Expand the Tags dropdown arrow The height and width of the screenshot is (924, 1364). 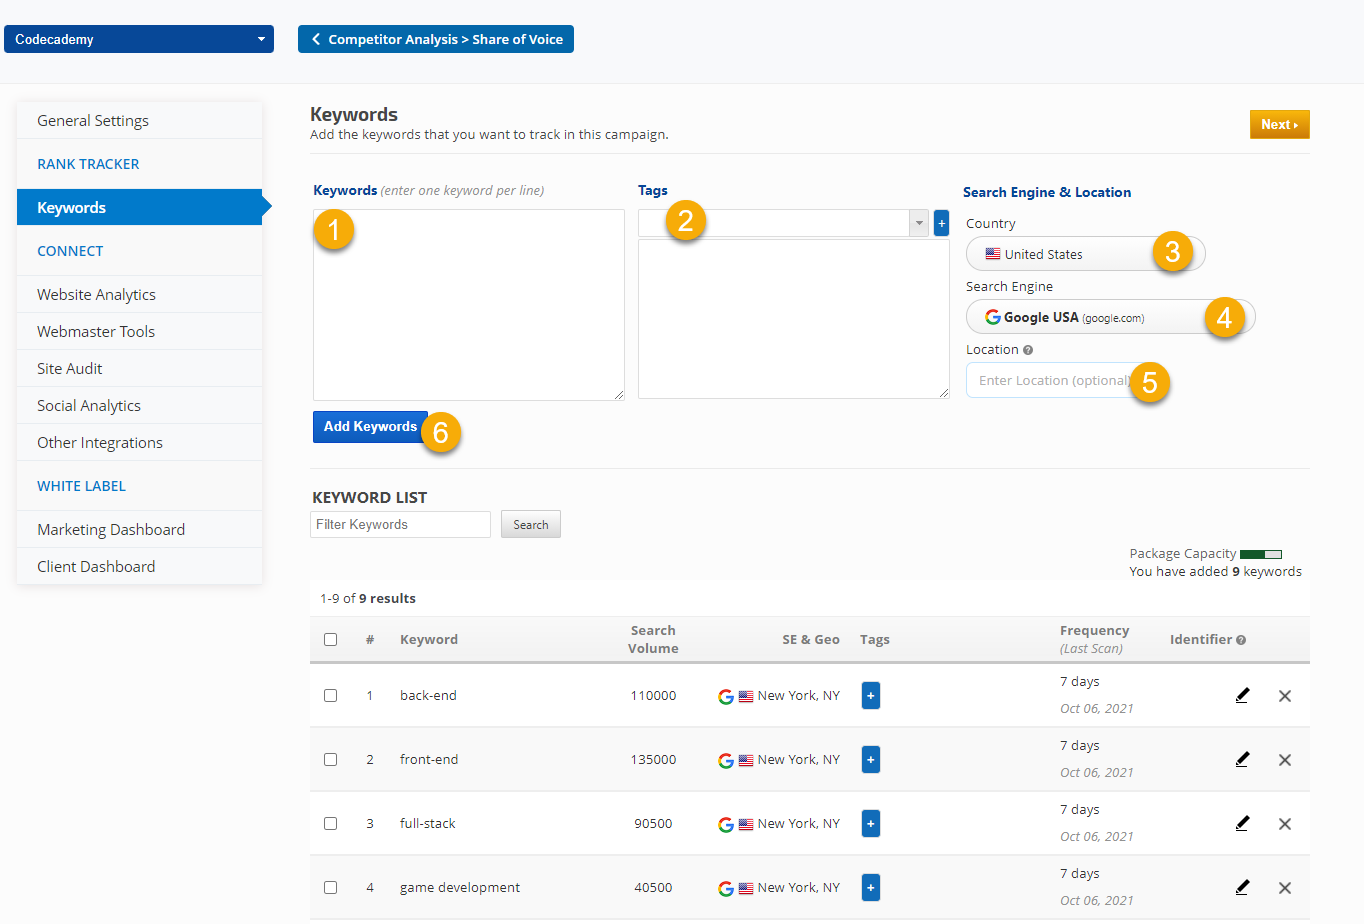pos(919,223)
